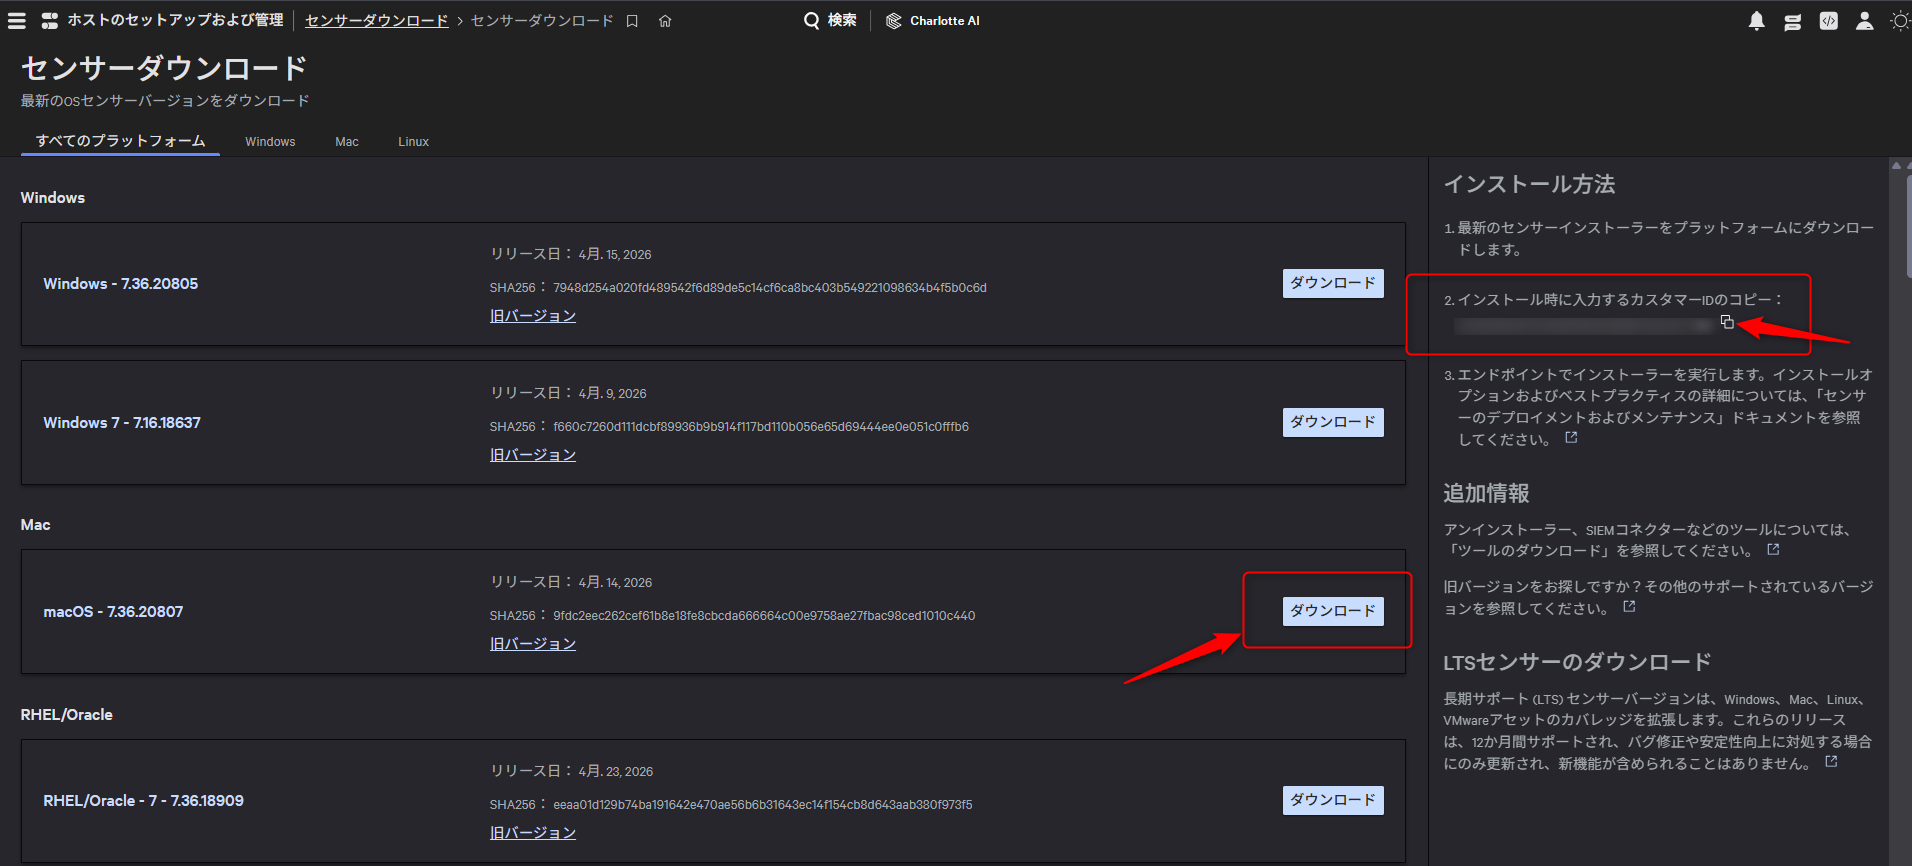The width and height of the screenshot is (1912, 866).
Task: Expand older versions for macOS sensor
Action: (x=532, y=644)
